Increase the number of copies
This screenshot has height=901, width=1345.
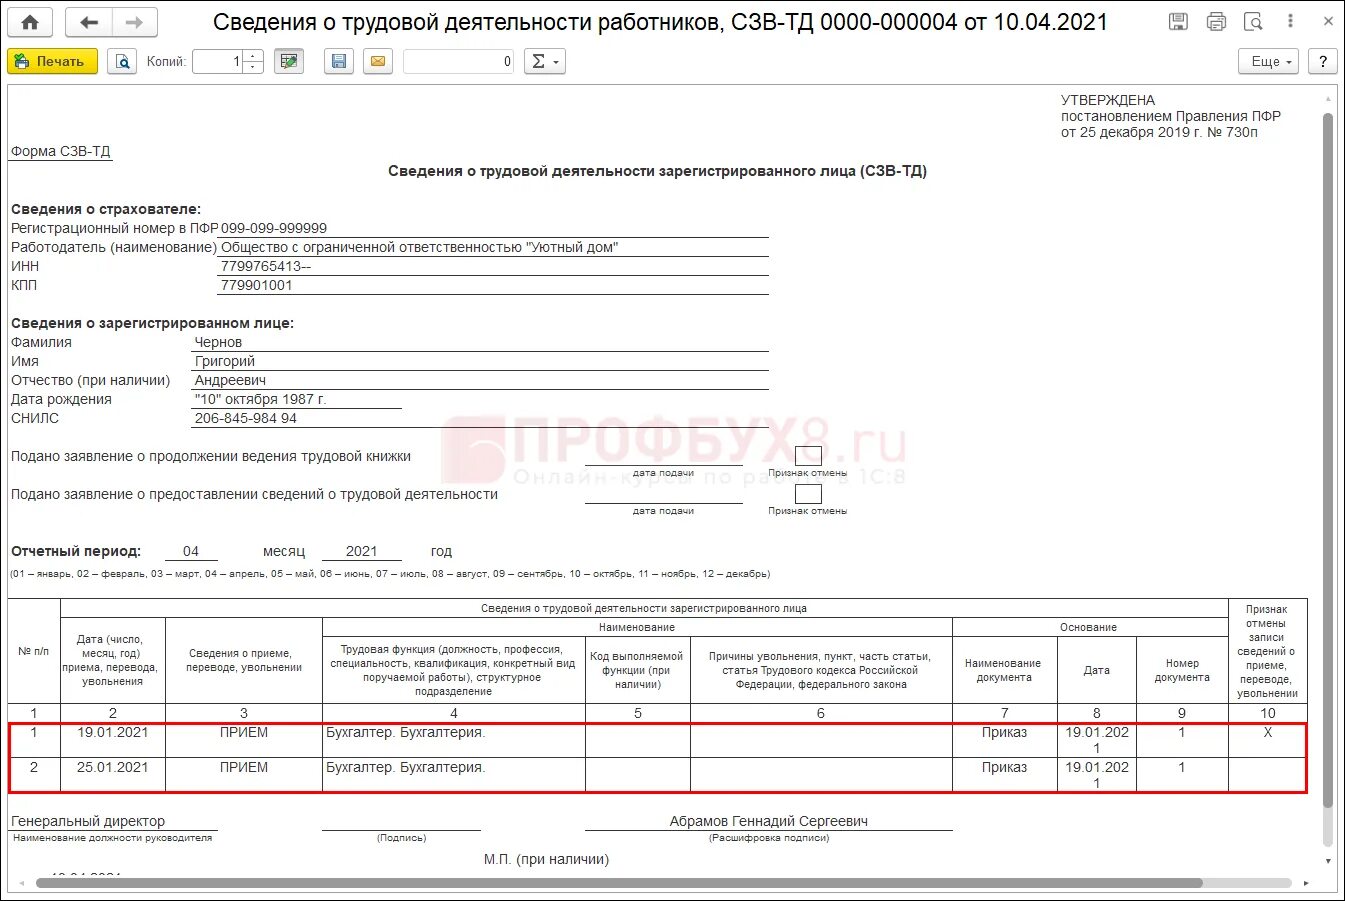(x=253, y=56)
